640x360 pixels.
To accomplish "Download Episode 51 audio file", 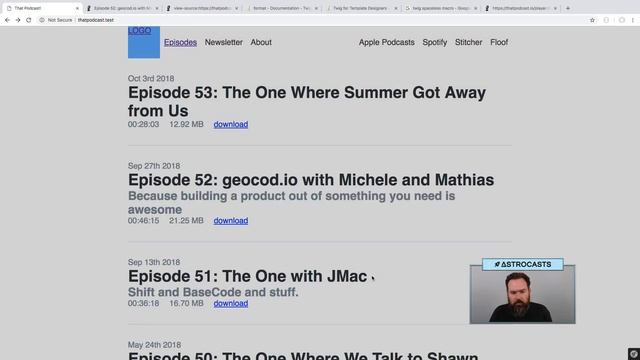I will pyautogui.click(x=231, y=304).
